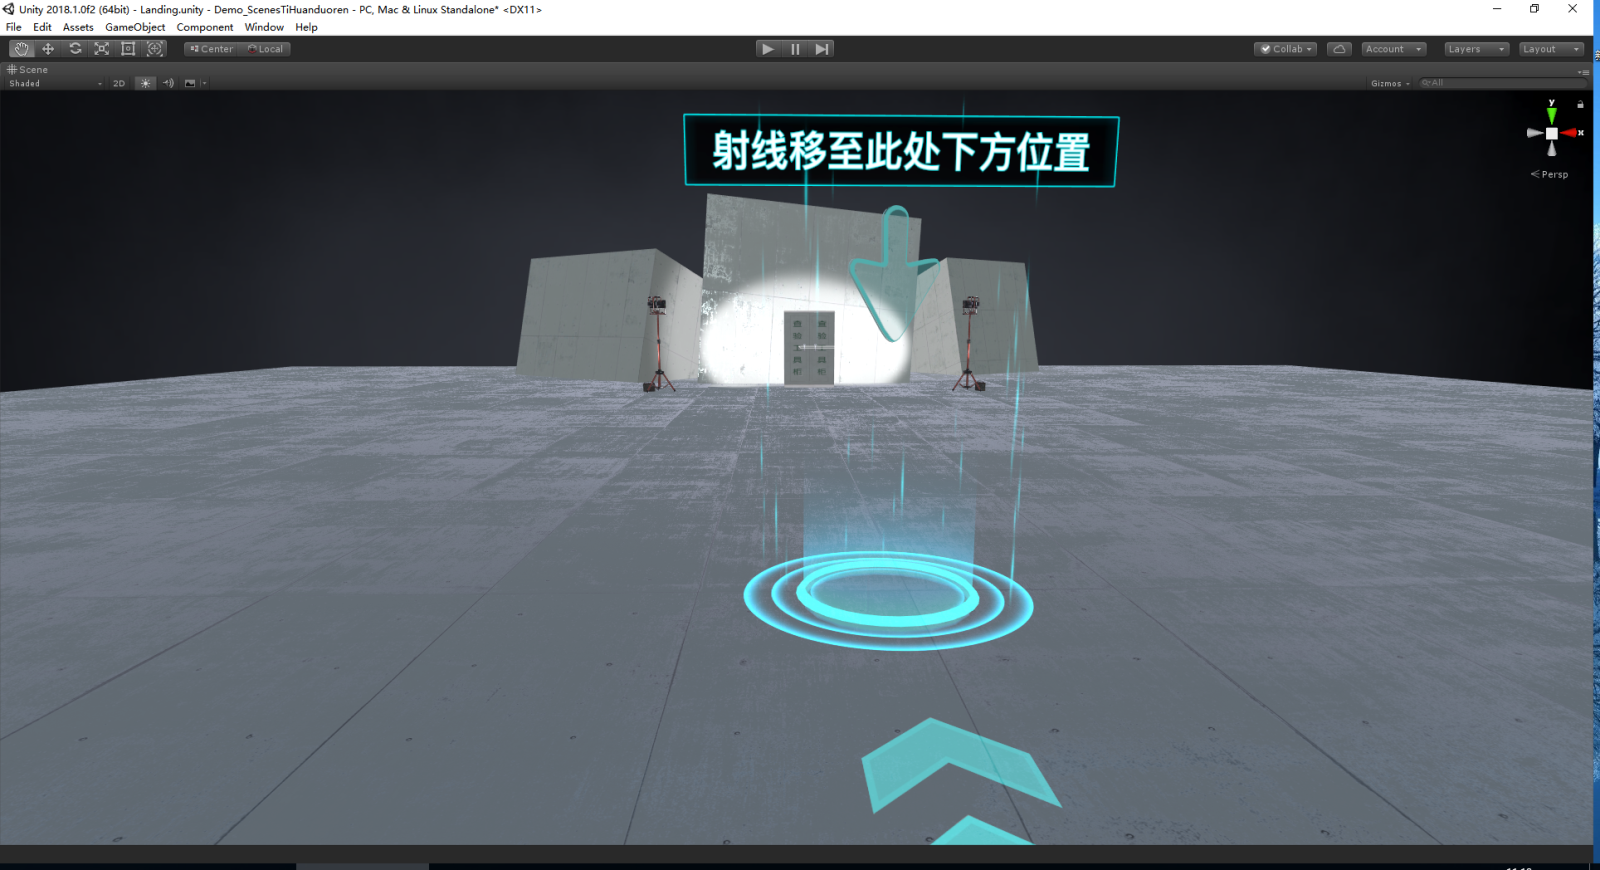Click the green Y axis gizmo cone
The image size is (1600, 870).
pos(1551,115)
